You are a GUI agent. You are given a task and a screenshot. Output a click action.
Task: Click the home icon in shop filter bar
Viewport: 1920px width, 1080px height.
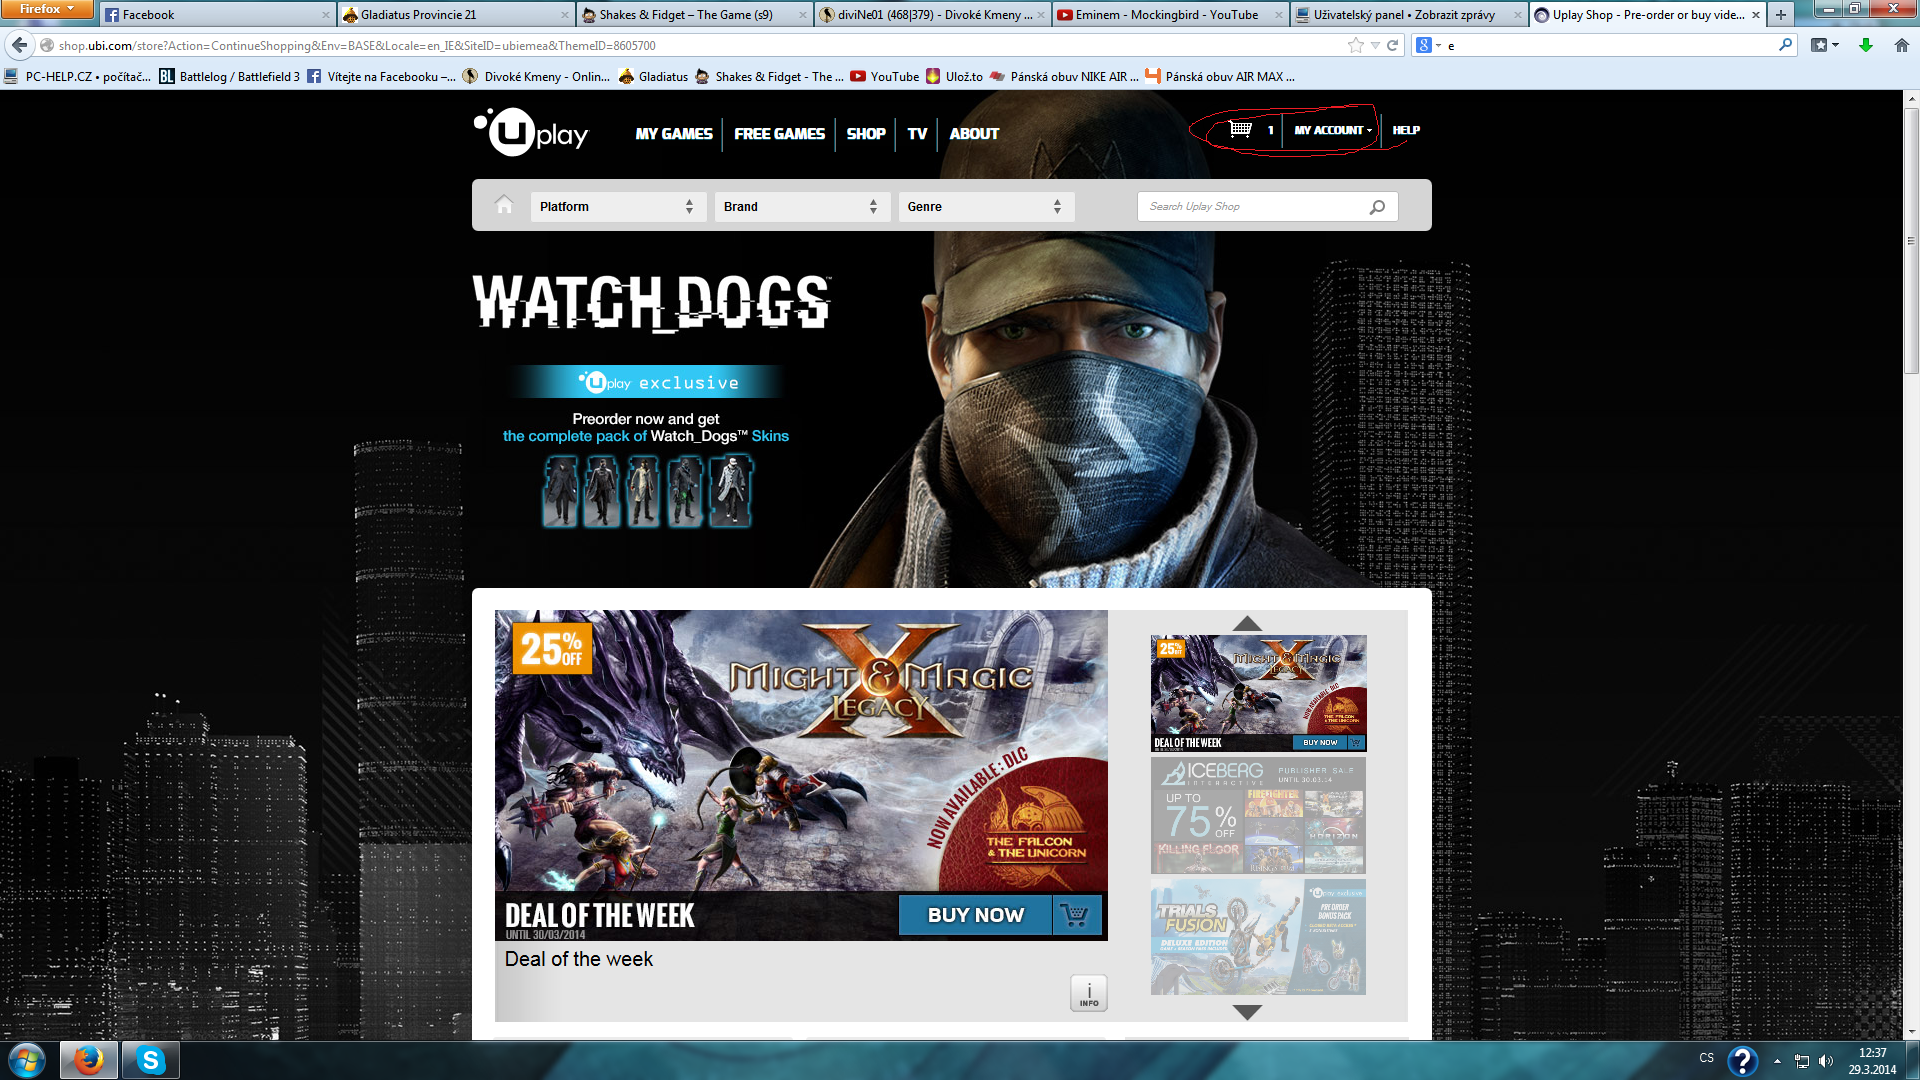point(504,205)
